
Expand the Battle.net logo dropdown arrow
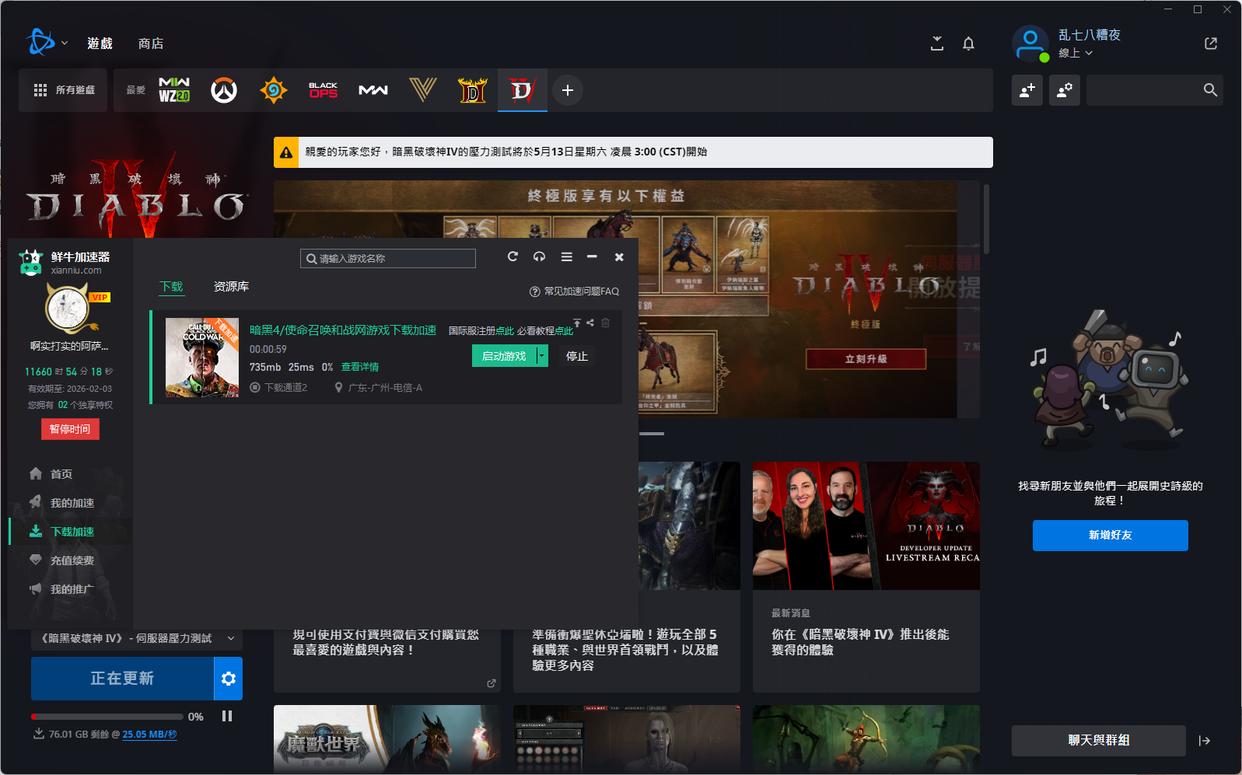click(65, 43)
